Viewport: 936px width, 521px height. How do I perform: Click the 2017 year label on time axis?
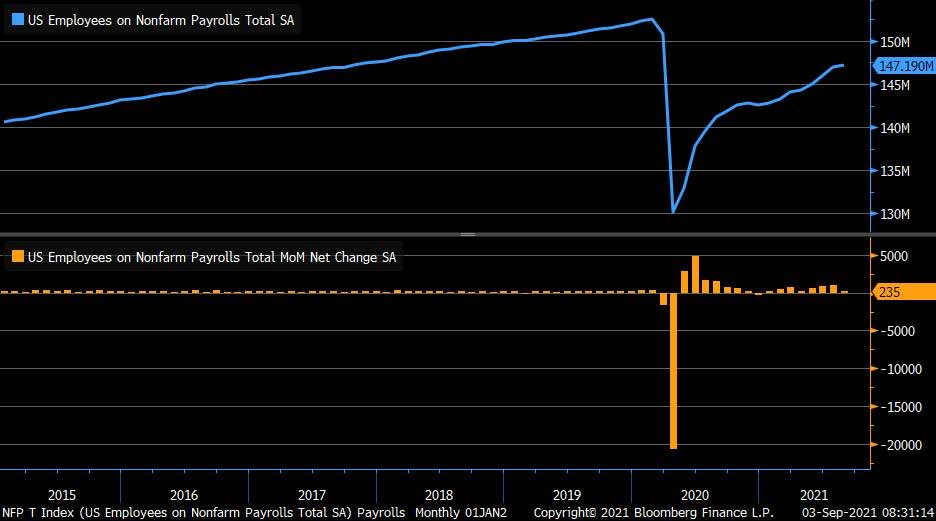[312, 495]
